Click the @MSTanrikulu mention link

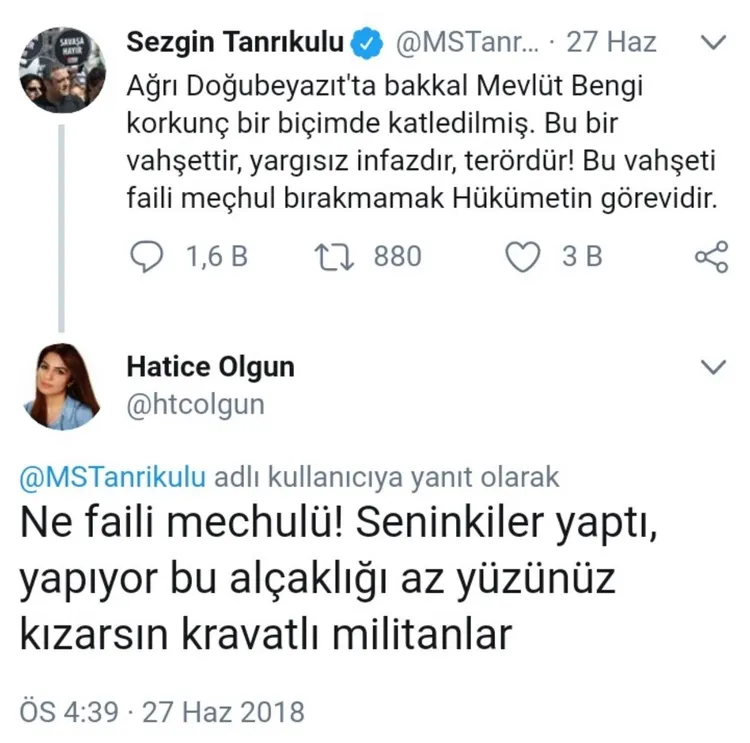[113, 477]
